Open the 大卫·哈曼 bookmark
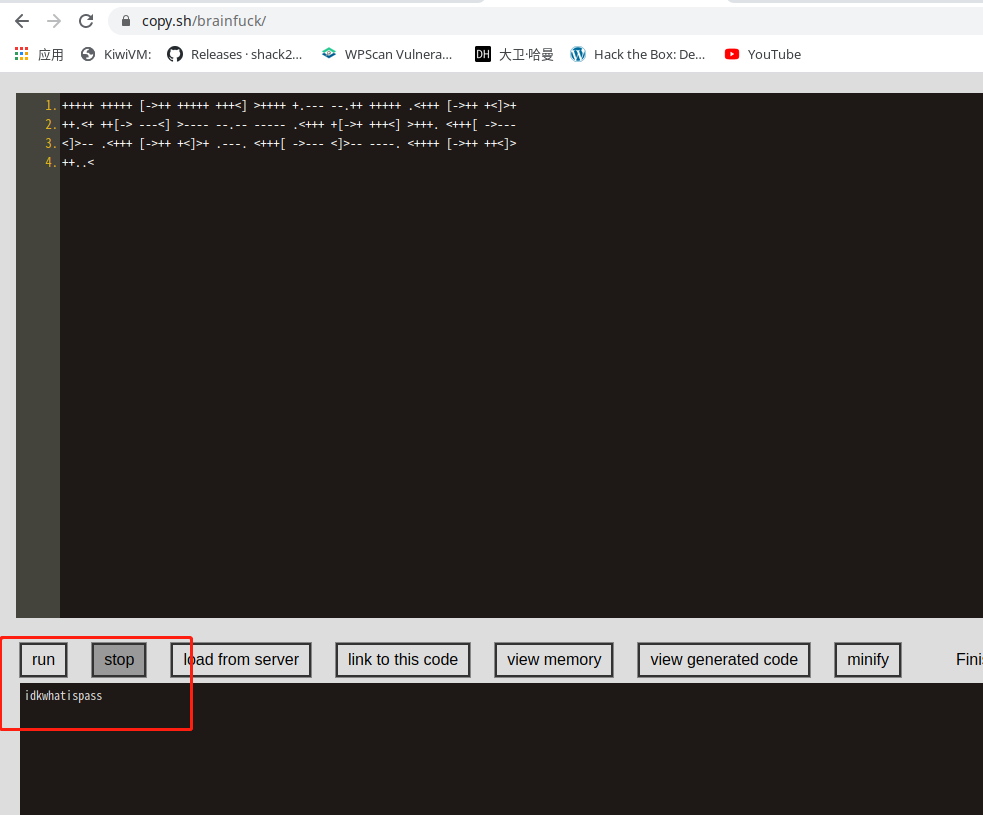The height and width of the screenshot is (815, 983). tap(514, 55)
